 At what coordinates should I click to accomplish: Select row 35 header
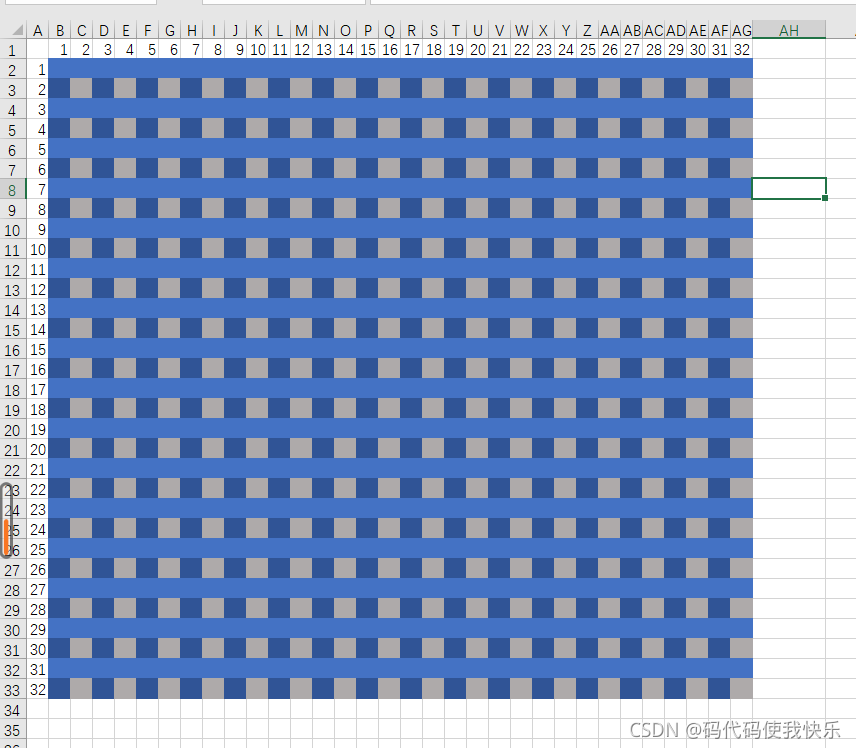click(13, 731)
